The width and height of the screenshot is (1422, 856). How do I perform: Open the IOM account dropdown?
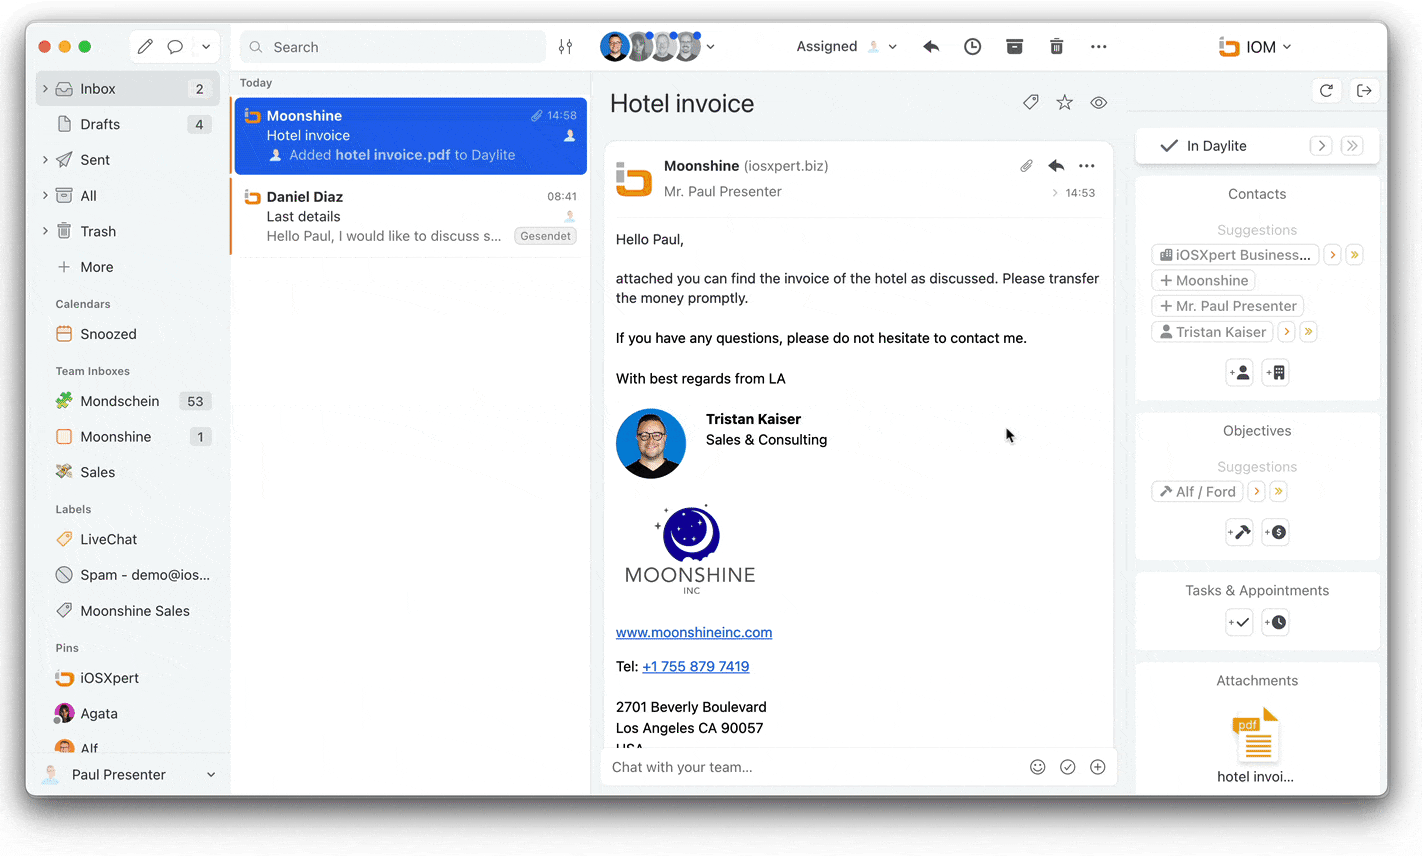(x=1255, y=47)
